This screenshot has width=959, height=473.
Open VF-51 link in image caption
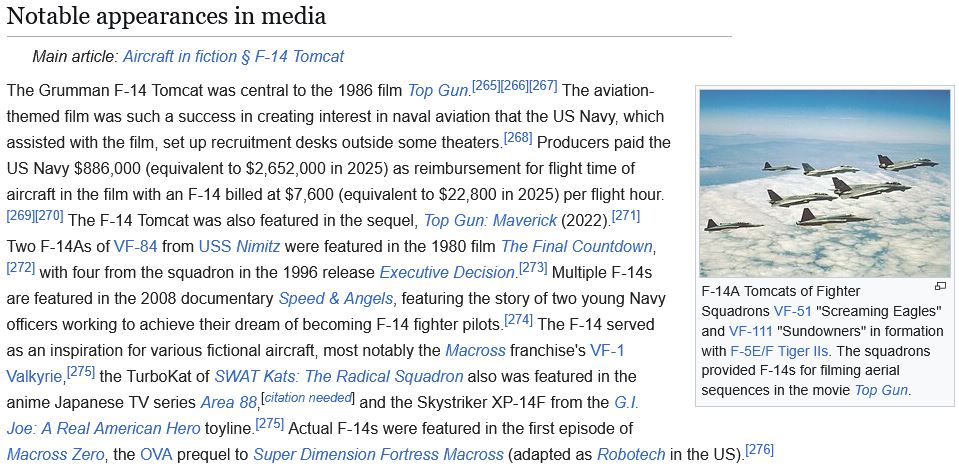793,311
